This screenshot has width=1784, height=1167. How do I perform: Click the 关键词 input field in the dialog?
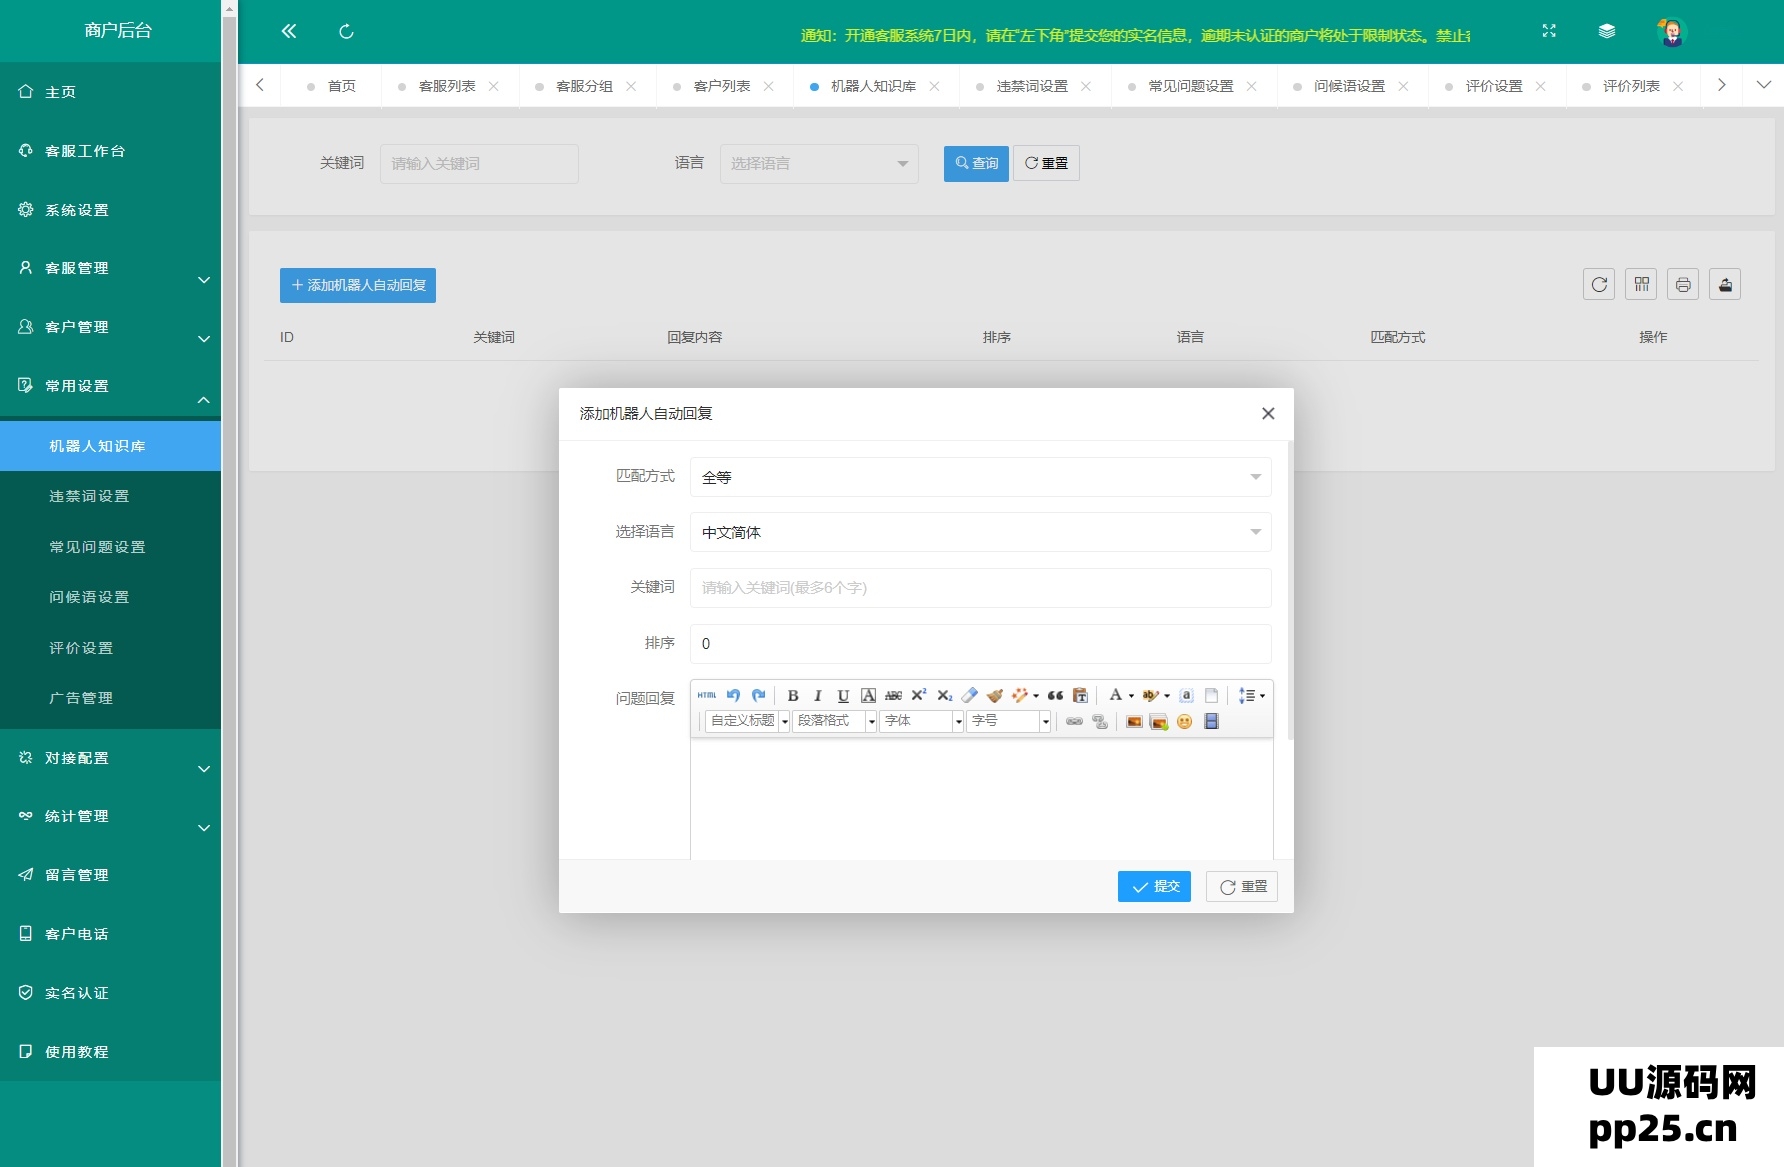point(980,588)
